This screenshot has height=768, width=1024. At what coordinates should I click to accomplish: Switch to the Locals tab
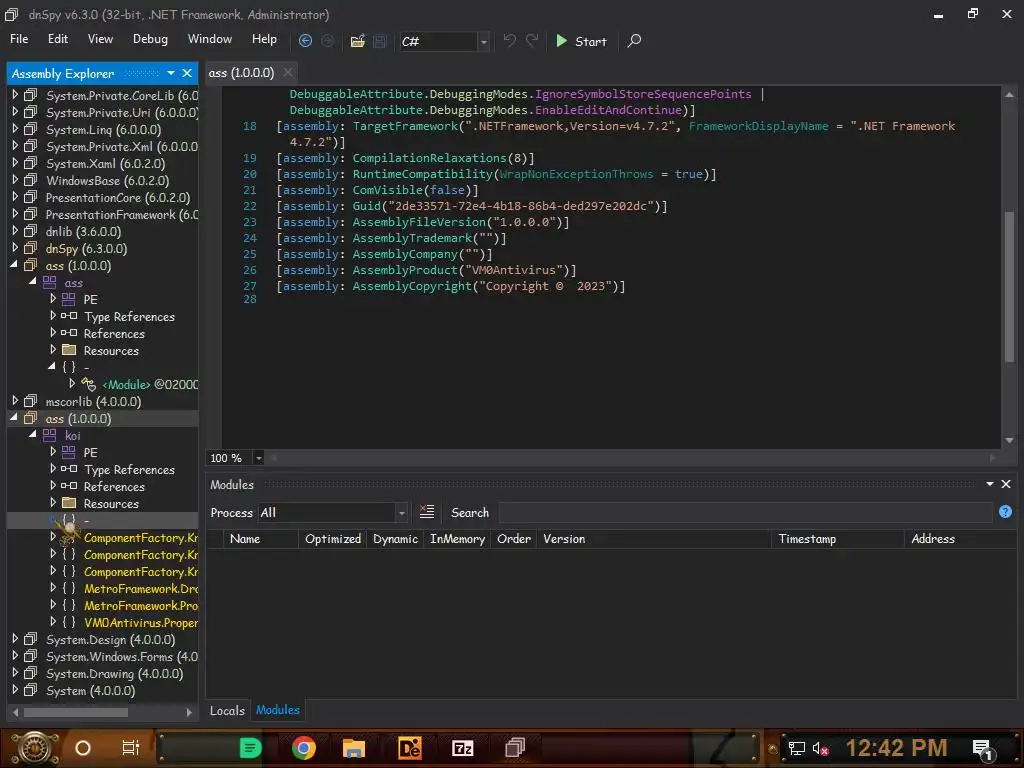click(x=227, y=711)
